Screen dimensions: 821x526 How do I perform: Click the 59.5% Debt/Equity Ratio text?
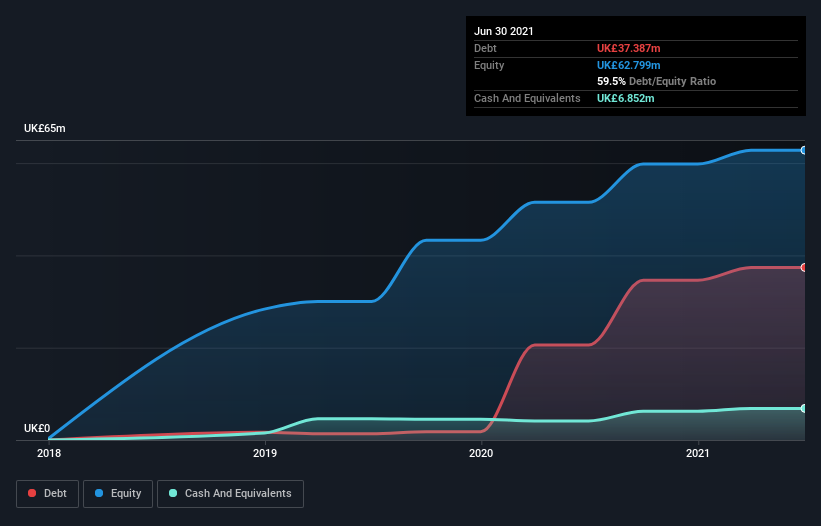click(x=657, y=81)
